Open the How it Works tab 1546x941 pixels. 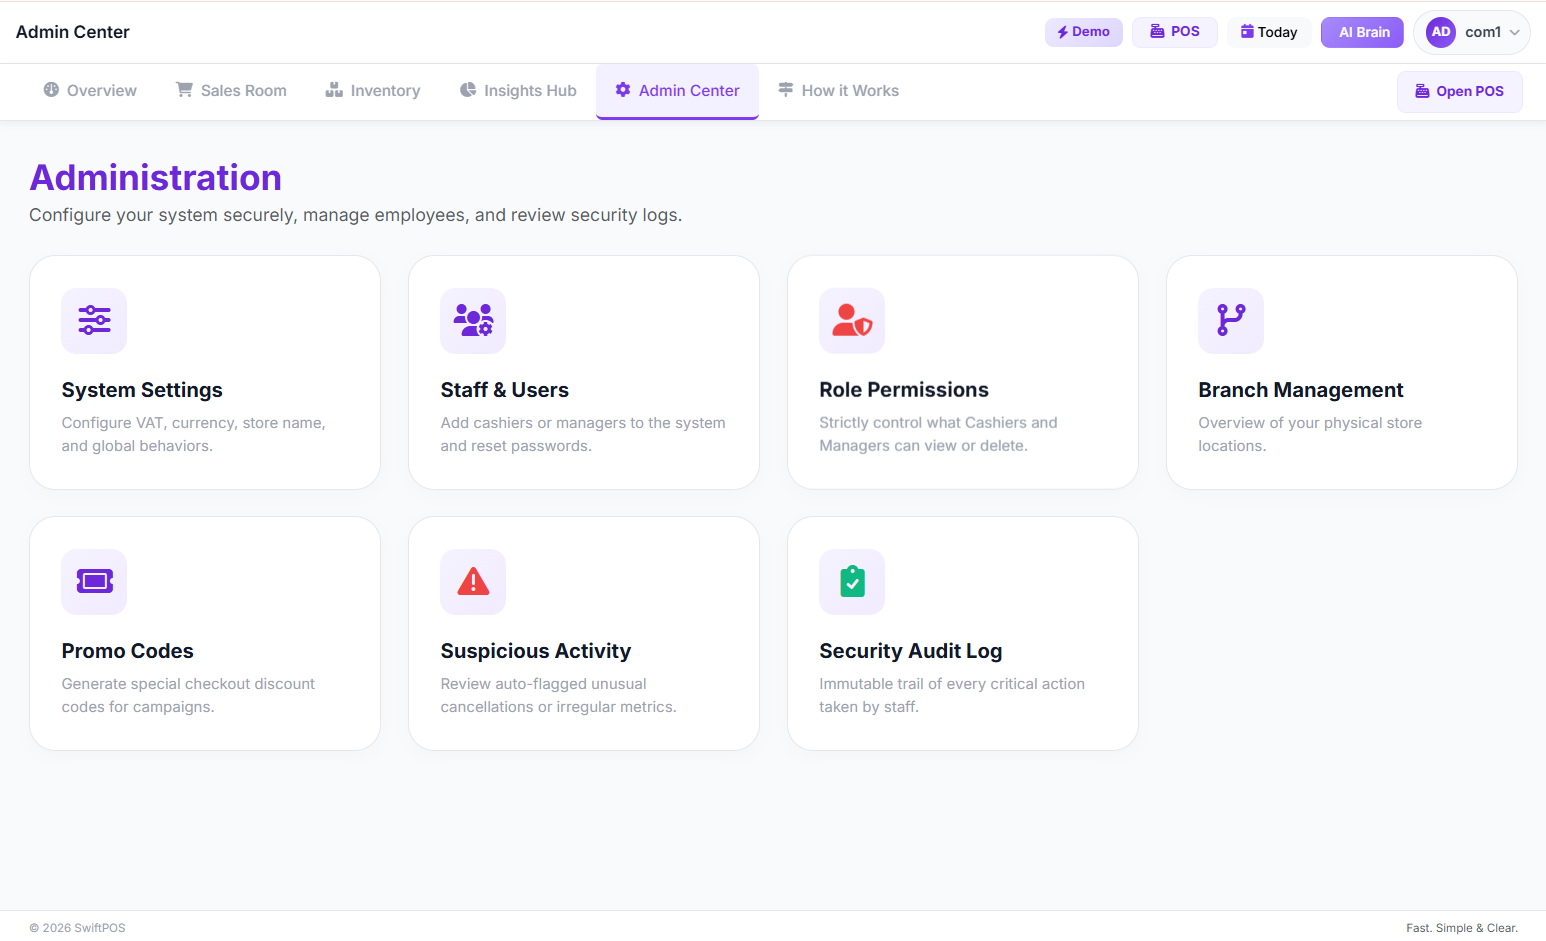coord(838,91)
